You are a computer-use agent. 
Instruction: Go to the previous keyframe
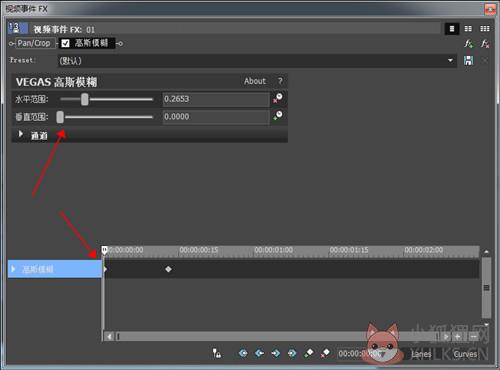[x=259, y=353]
